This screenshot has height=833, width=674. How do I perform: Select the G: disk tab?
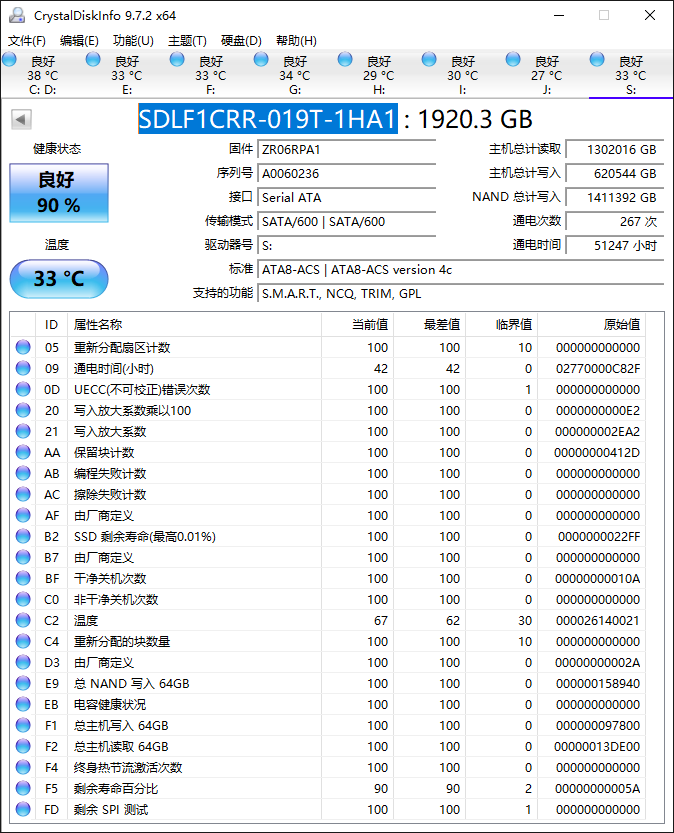pos(294,75)
